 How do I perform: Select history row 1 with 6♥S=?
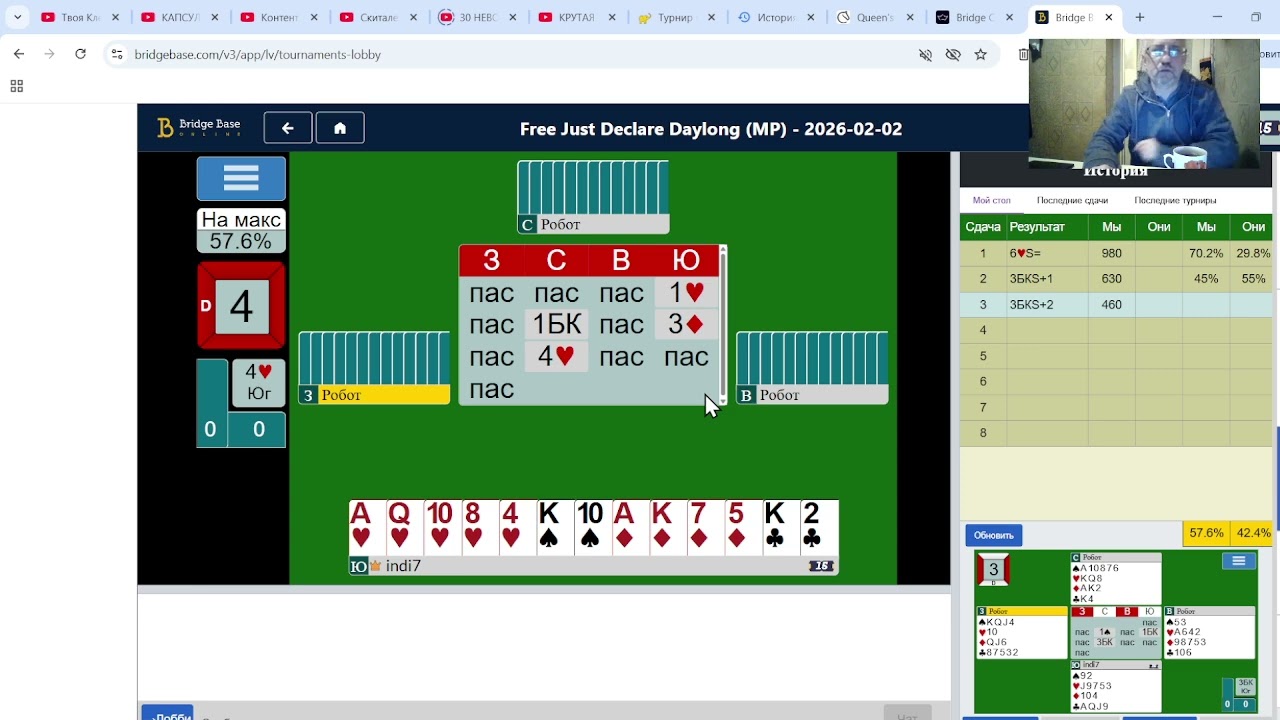click(x=1116, y=253)
